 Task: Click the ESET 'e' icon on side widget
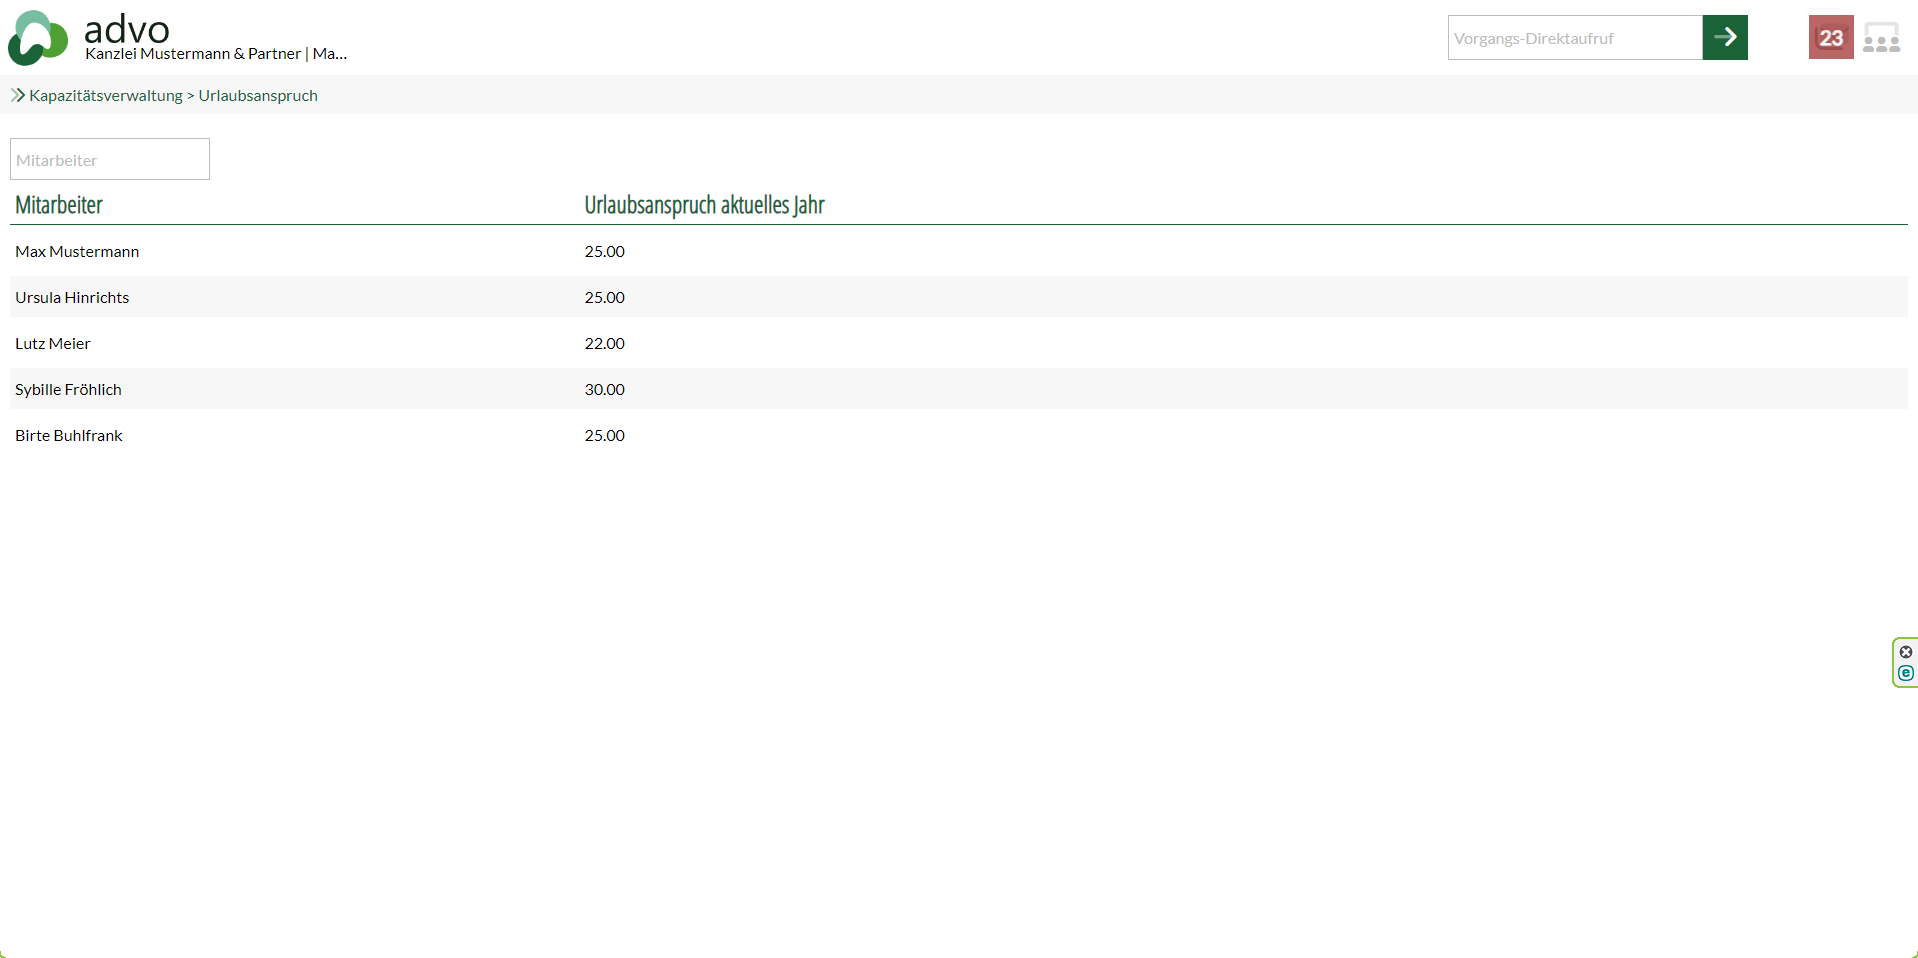point(1905,674)
